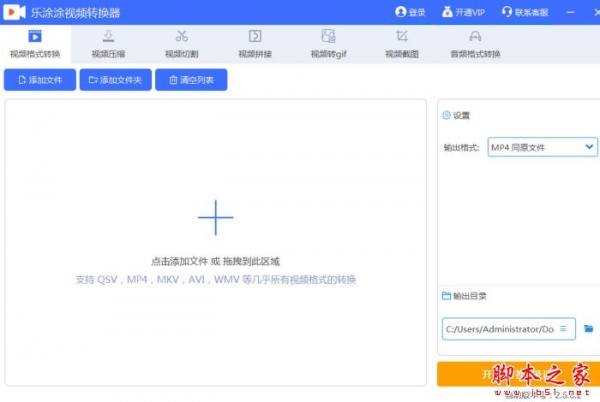Click the output directory path field
The width and height of the screenshot is (600, 402).
click(x=509, y=329)
